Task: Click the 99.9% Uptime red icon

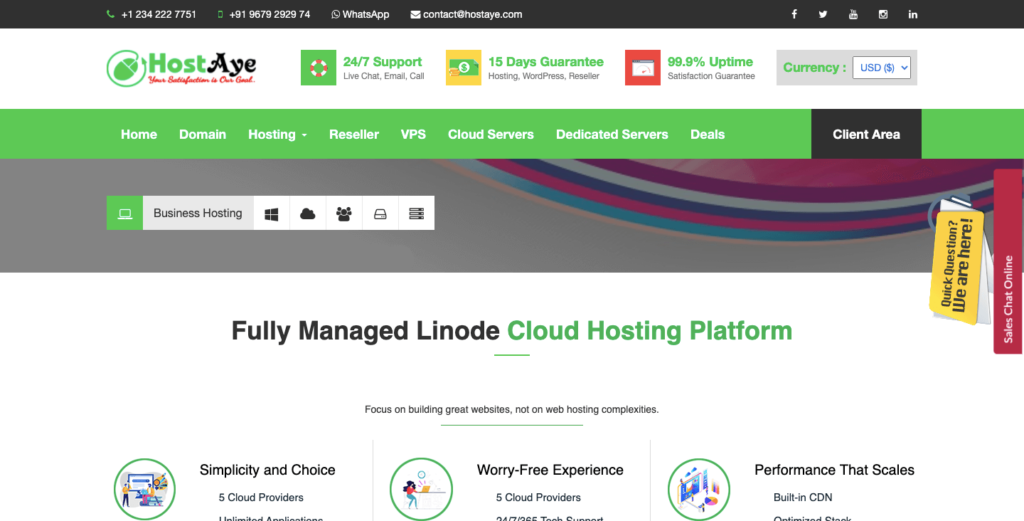Action: pos(643,68)
